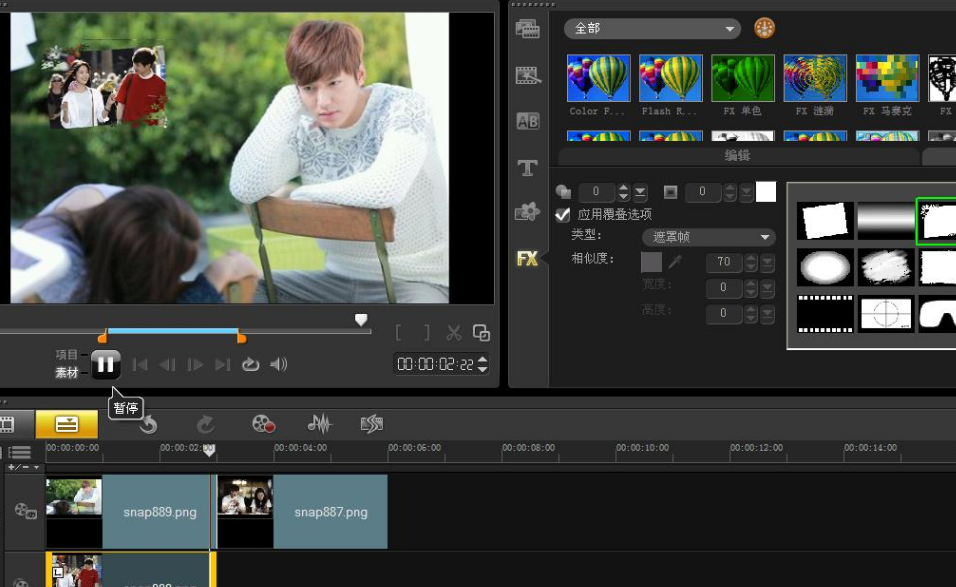Screen dimensions: 956x587
Task: Select the FX 单色 green balloon filter
Action: coord(742,78)
